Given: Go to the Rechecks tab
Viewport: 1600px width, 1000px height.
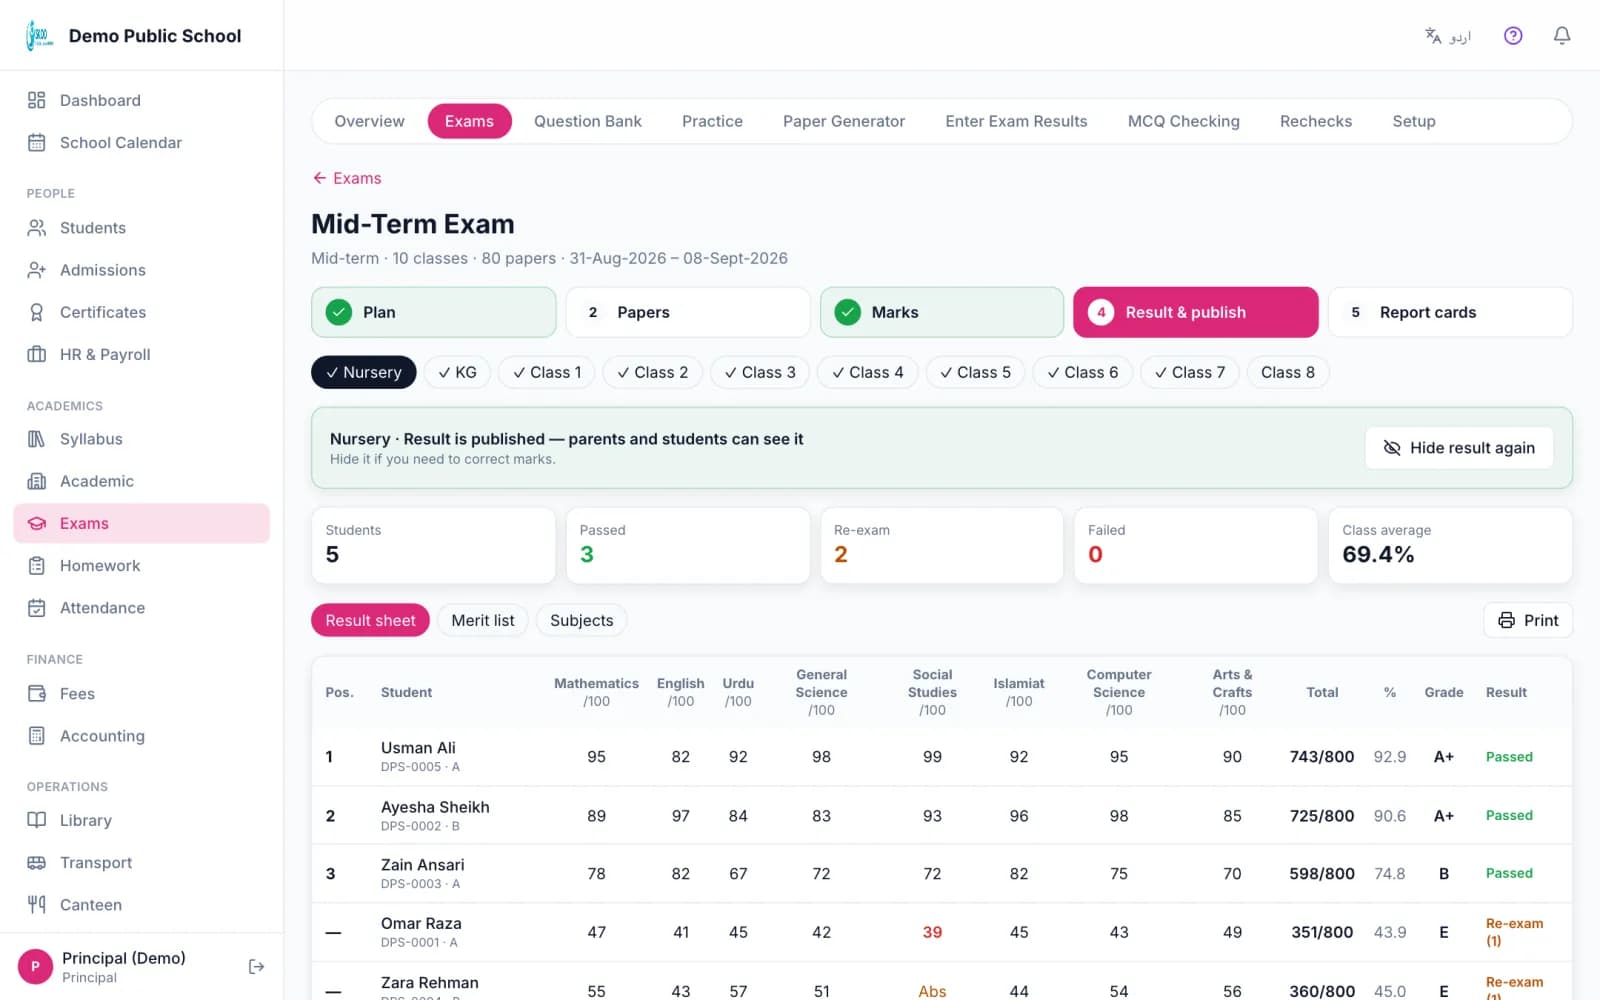Looking at the screenshot, I should 1316,121.
